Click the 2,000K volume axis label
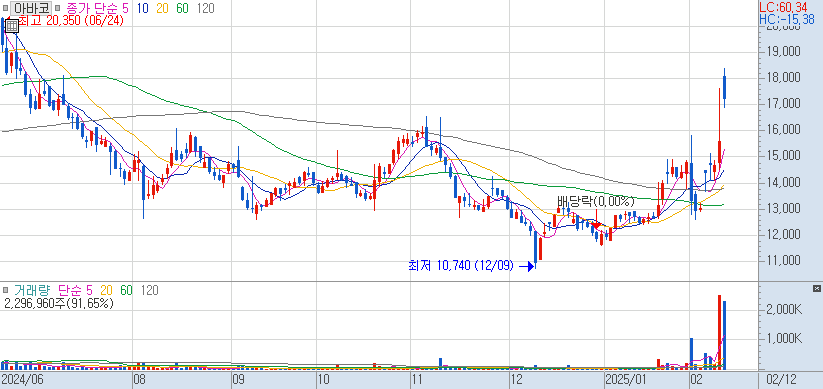Screen dimensions: 823x389 [x=783, y=310]
